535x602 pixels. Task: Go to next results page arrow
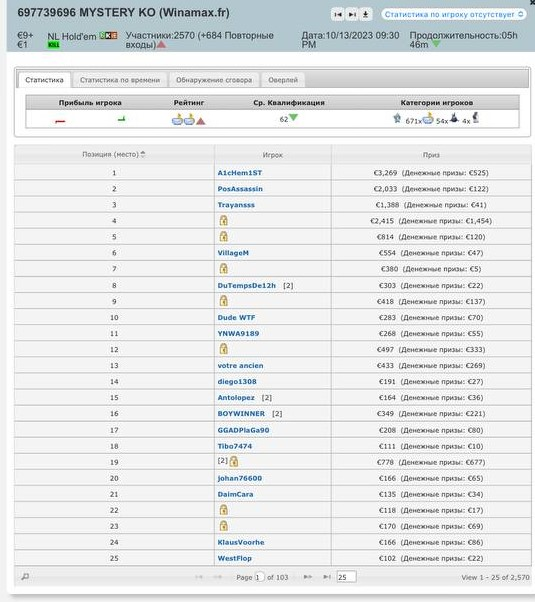pos(308,577)
